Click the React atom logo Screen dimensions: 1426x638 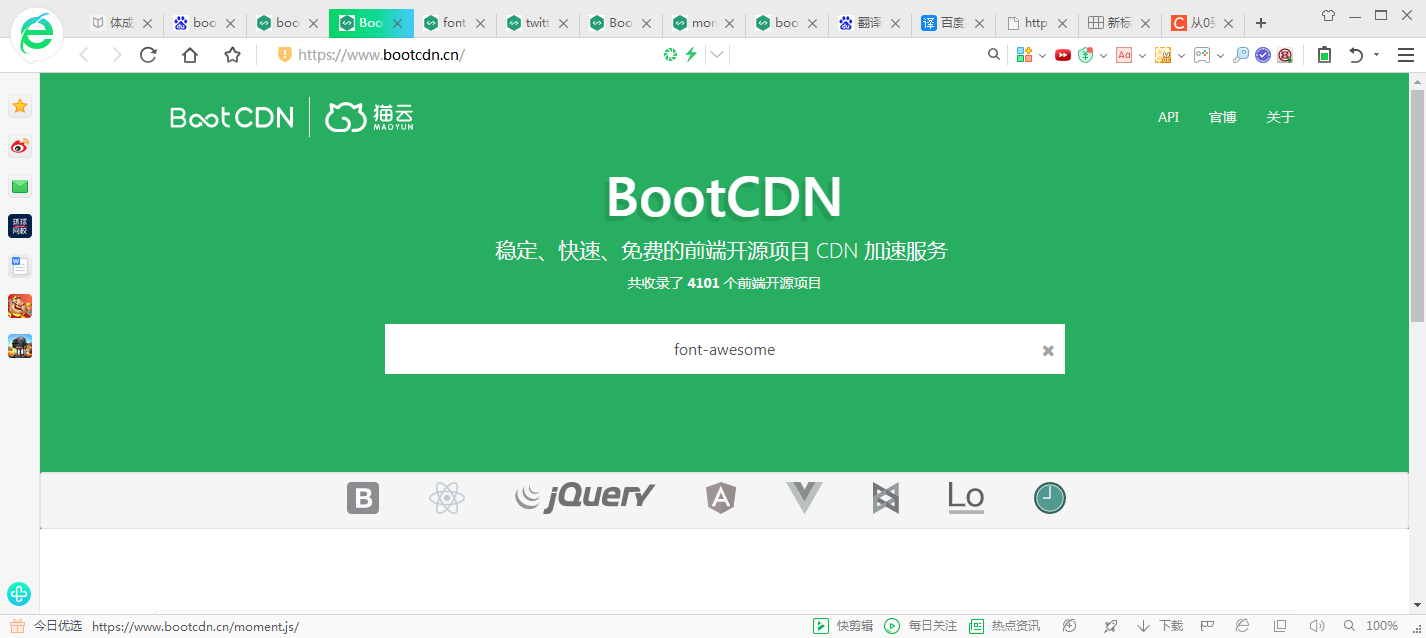(x=447, y=498)
